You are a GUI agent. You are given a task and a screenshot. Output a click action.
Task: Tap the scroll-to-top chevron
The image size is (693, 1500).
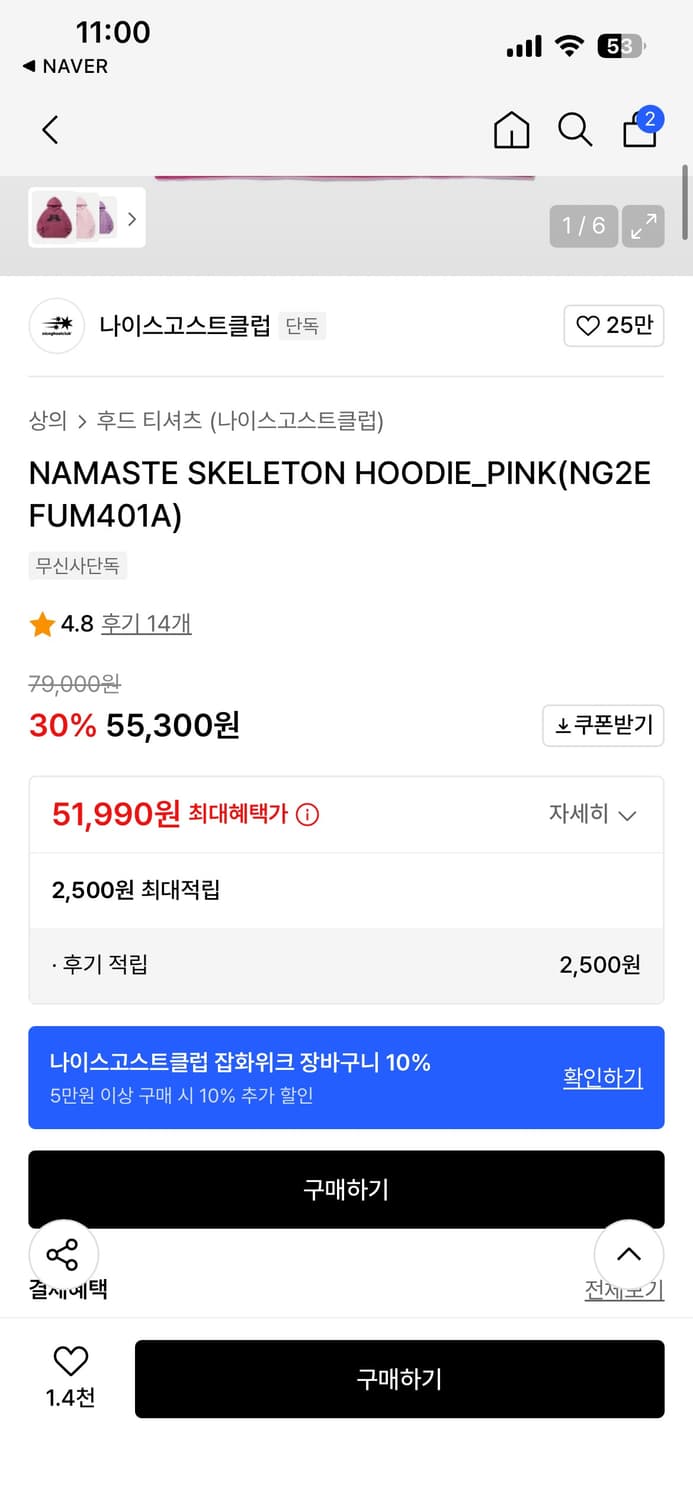629,1254
